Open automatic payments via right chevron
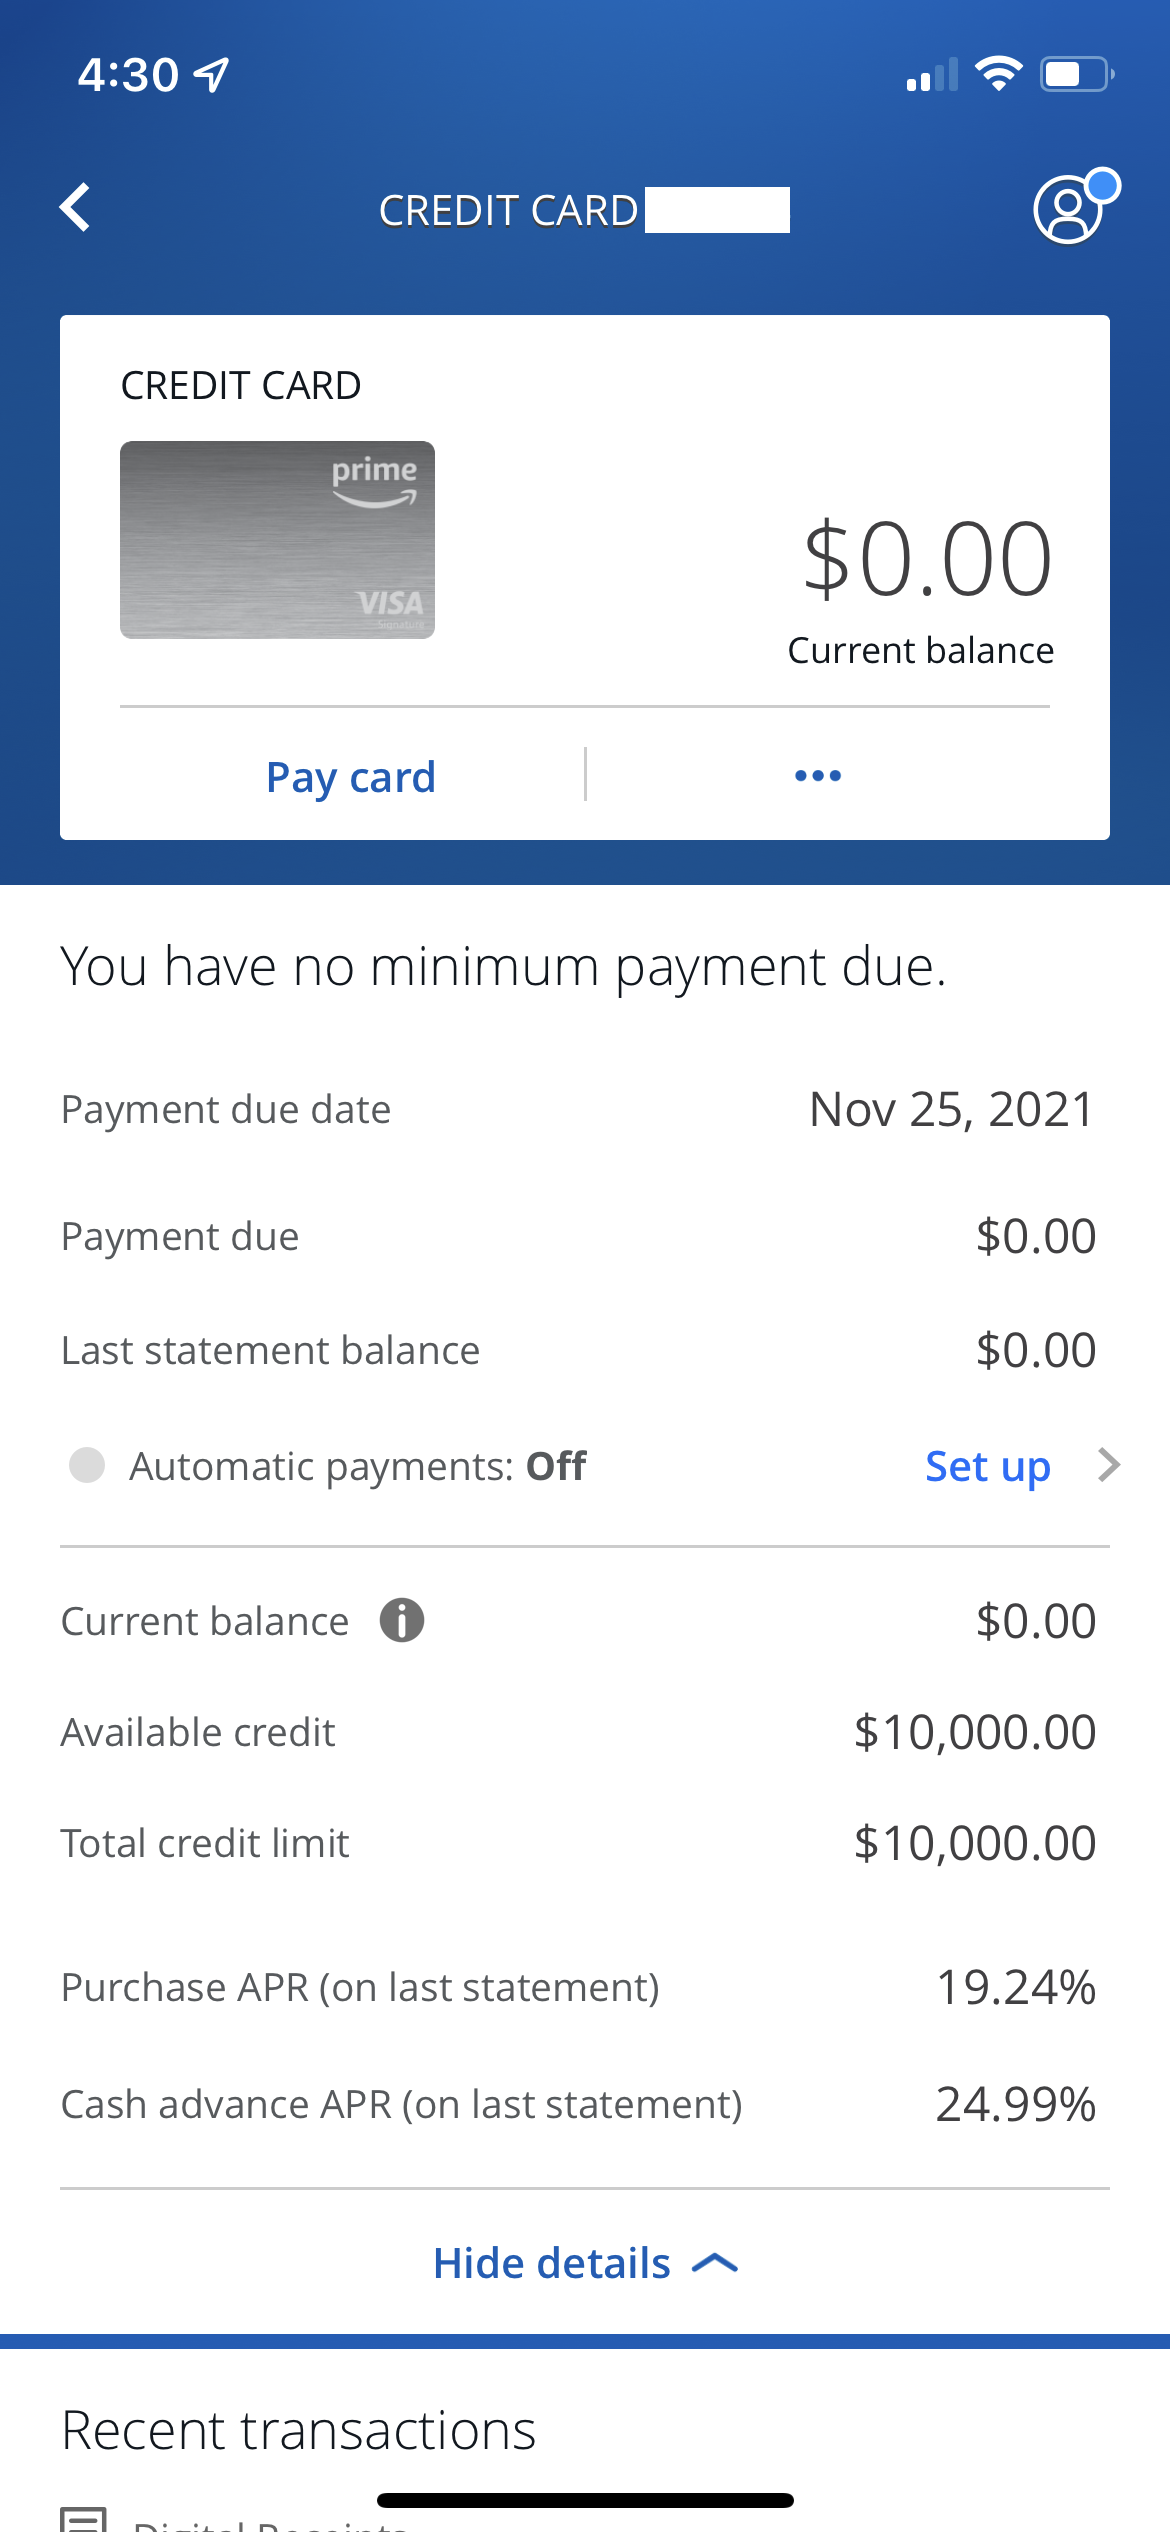This screenshot has height=2532, width=1170. click(1108, 1465)
